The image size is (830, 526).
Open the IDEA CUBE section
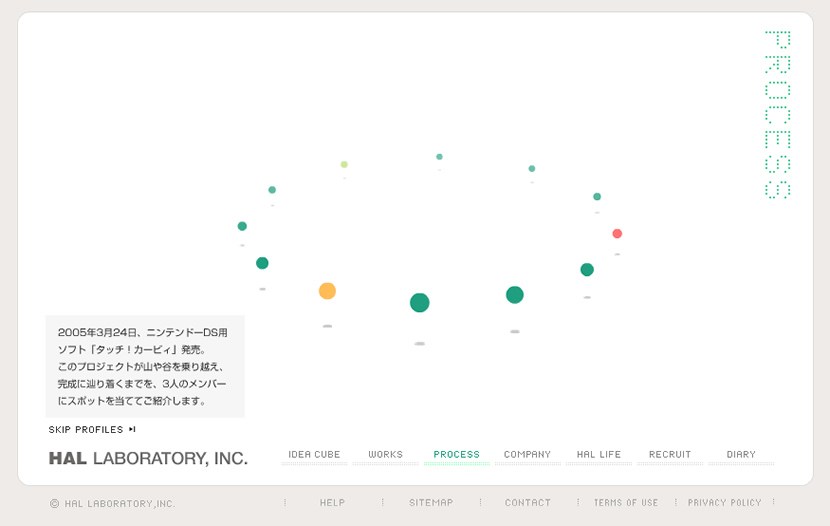point(314,455)
